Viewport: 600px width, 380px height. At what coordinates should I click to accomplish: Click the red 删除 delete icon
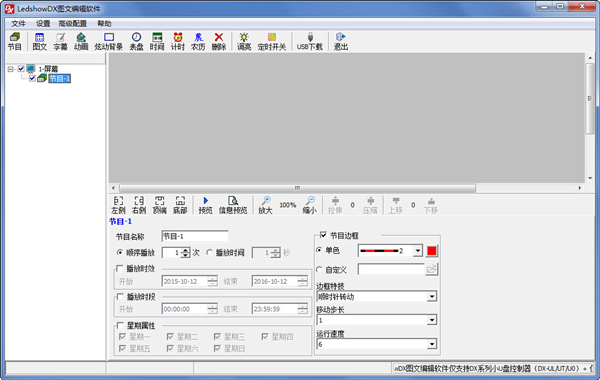click(x=219, y=41)
